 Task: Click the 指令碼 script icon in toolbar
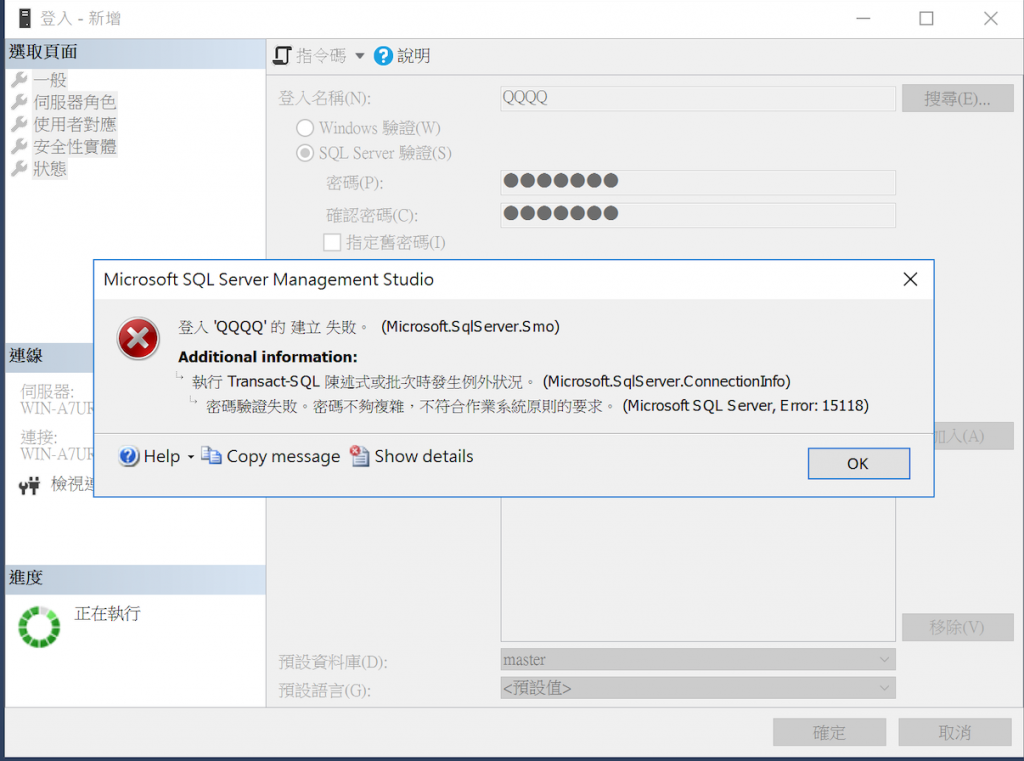click(282, 56)
